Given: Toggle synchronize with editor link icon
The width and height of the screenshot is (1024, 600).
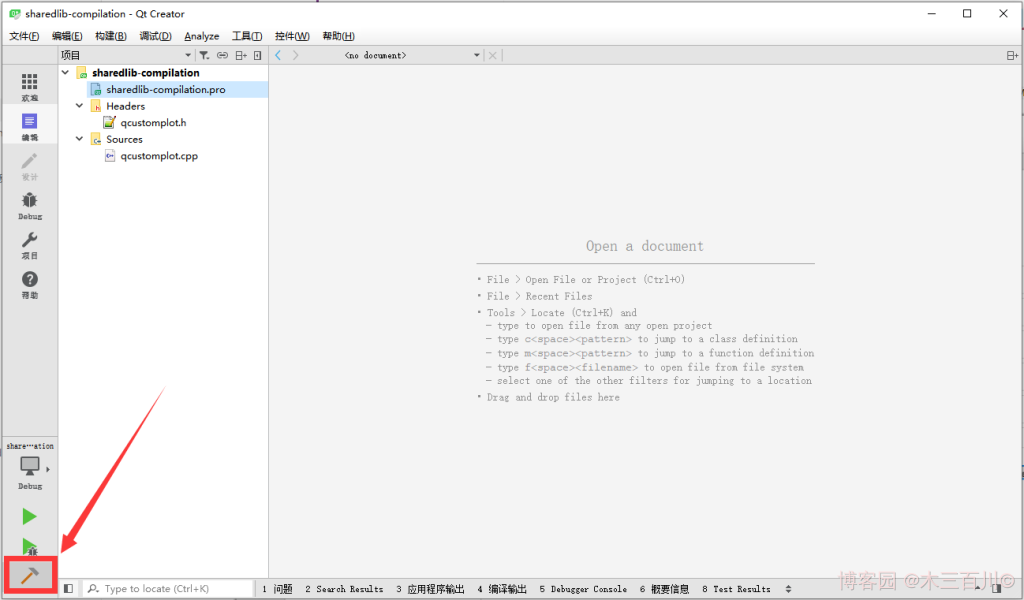Looking at the screenshot, I should pos(222,56).
